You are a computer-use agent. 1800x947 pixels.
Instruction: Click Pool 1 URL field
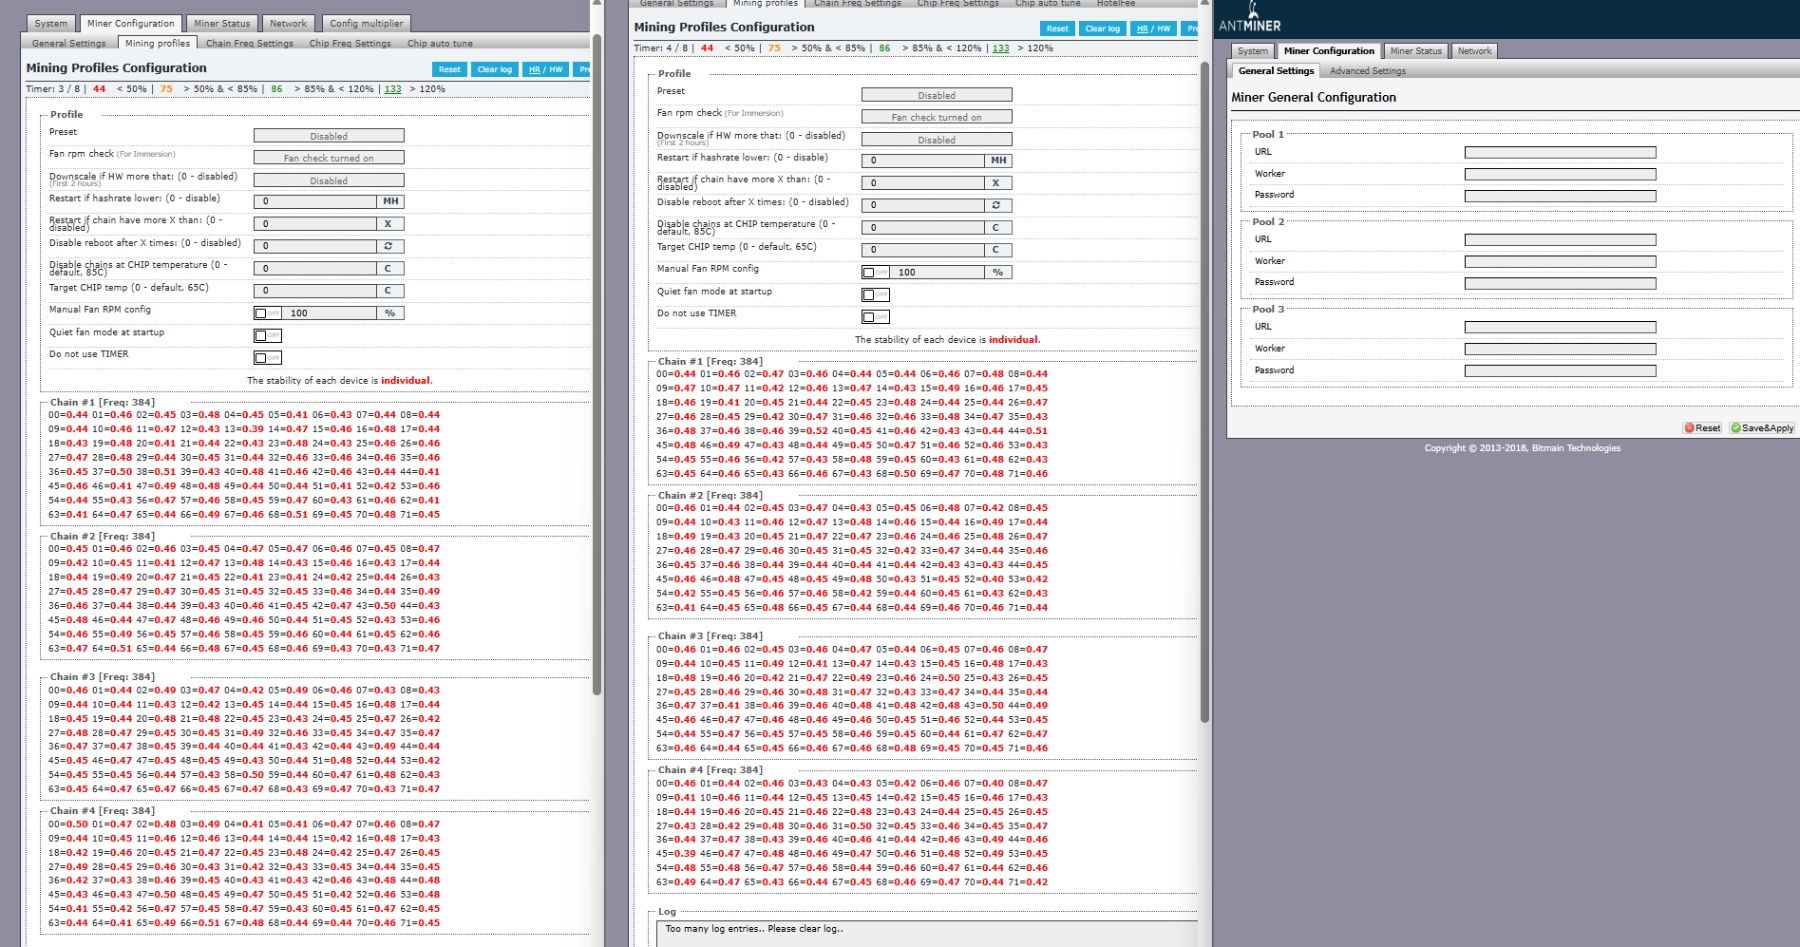pos(1560,153)
